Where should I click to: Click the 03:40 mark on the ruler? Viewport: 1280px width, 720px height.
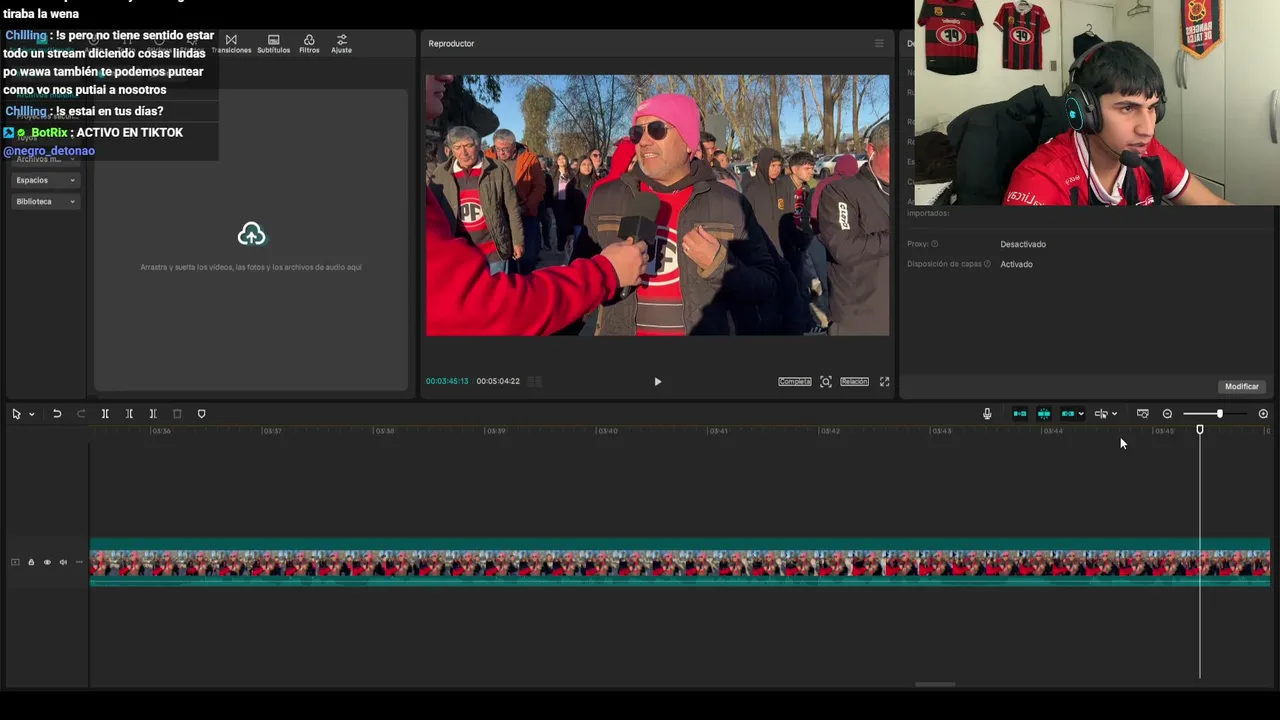[607, 431]
